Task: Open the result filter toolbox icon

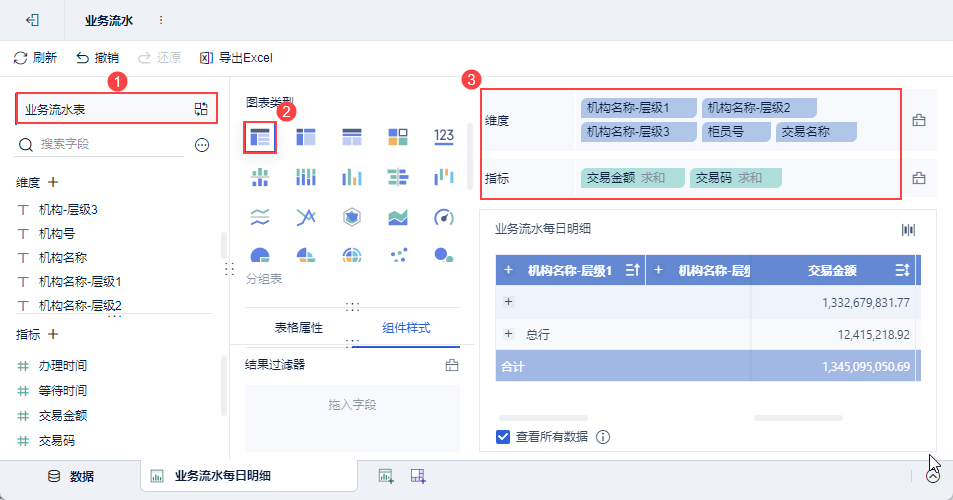Action: [x=451, y=365]
